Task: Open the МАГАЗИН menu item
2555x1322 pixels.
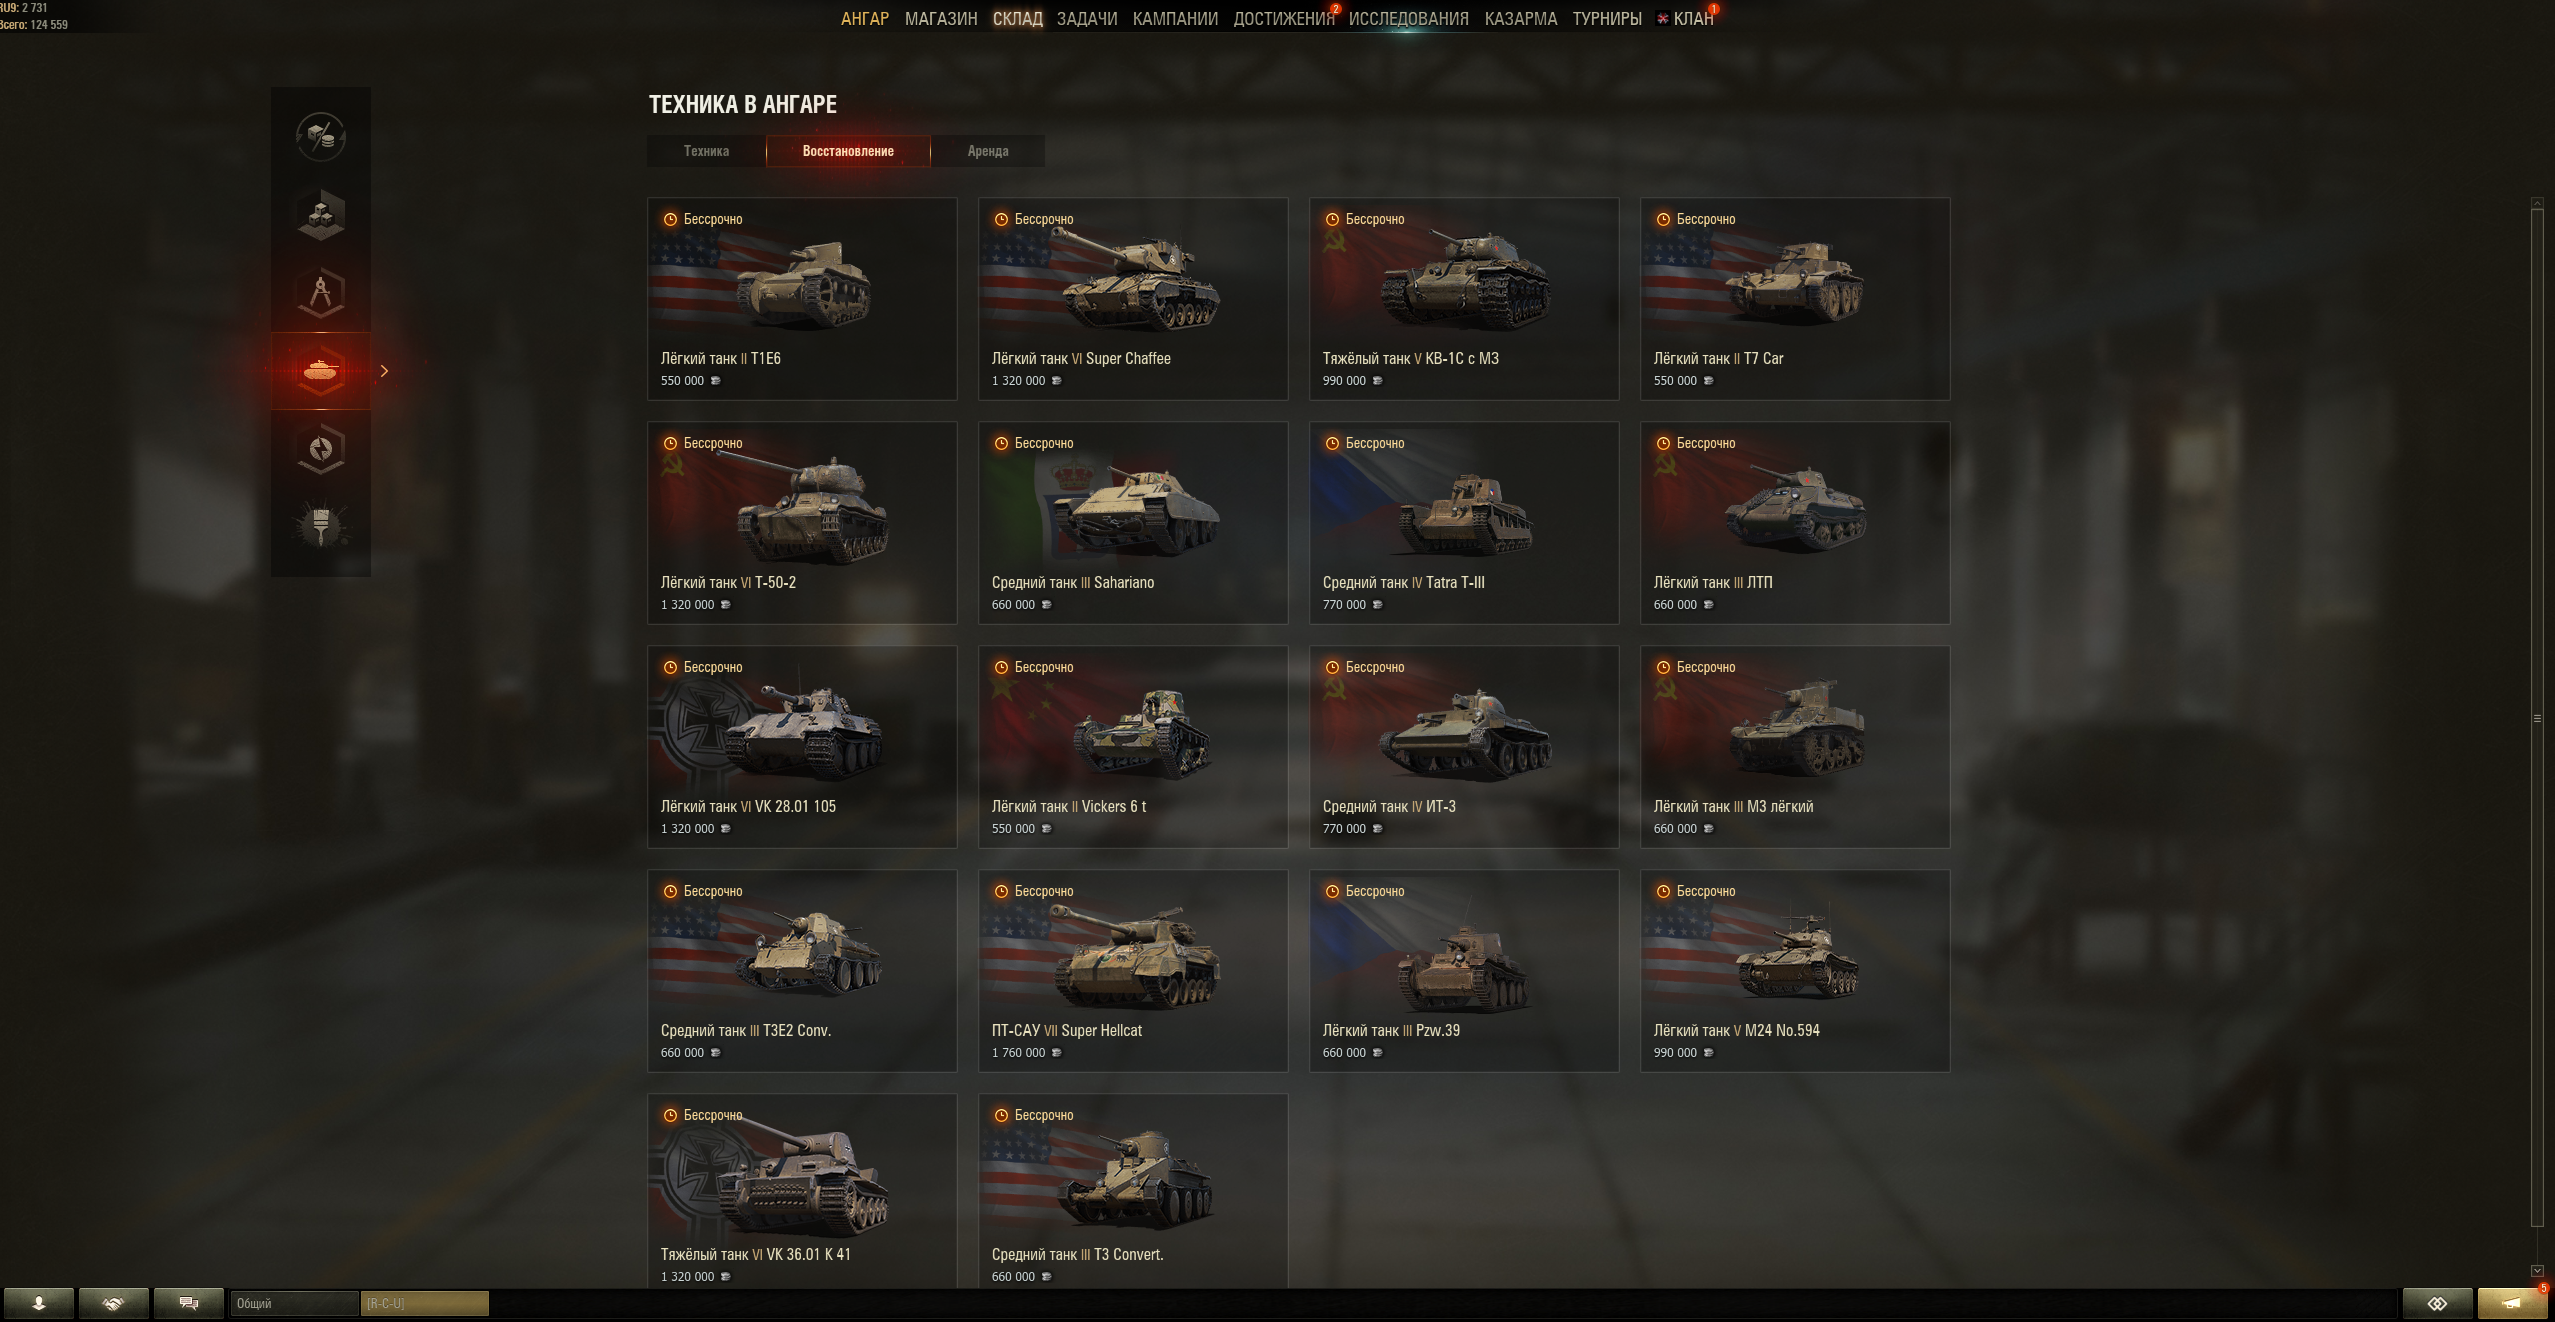Action: (941, 19)
